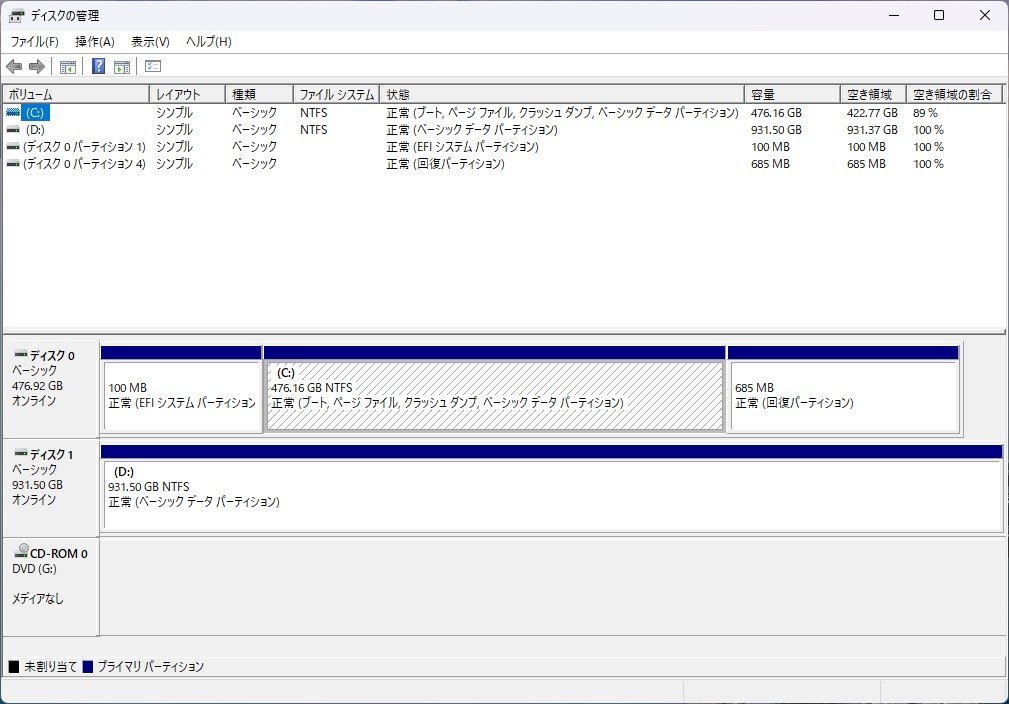Image resolution: width=1009 pixels, height=704 pixels.
Task: Open the ファイル(F) menu
Action: (x=35, y=42)
